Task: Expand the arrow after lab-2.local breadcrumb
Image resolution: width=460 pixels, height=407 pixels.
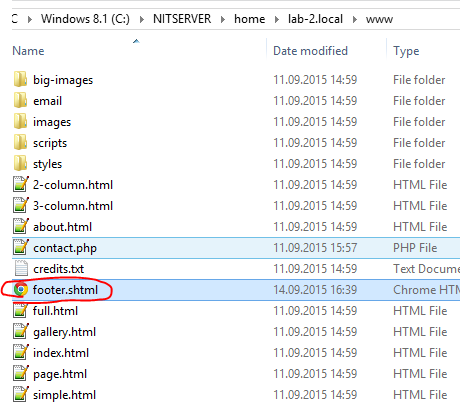Action: click(x=355, y=19)
